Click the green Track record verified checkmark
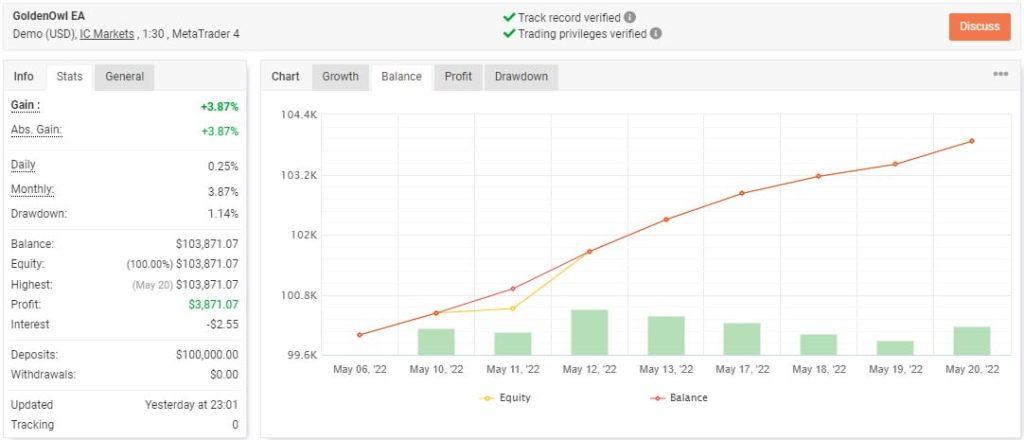Image resolution: width=1024 pixels, height=440 pixels. 509,17
